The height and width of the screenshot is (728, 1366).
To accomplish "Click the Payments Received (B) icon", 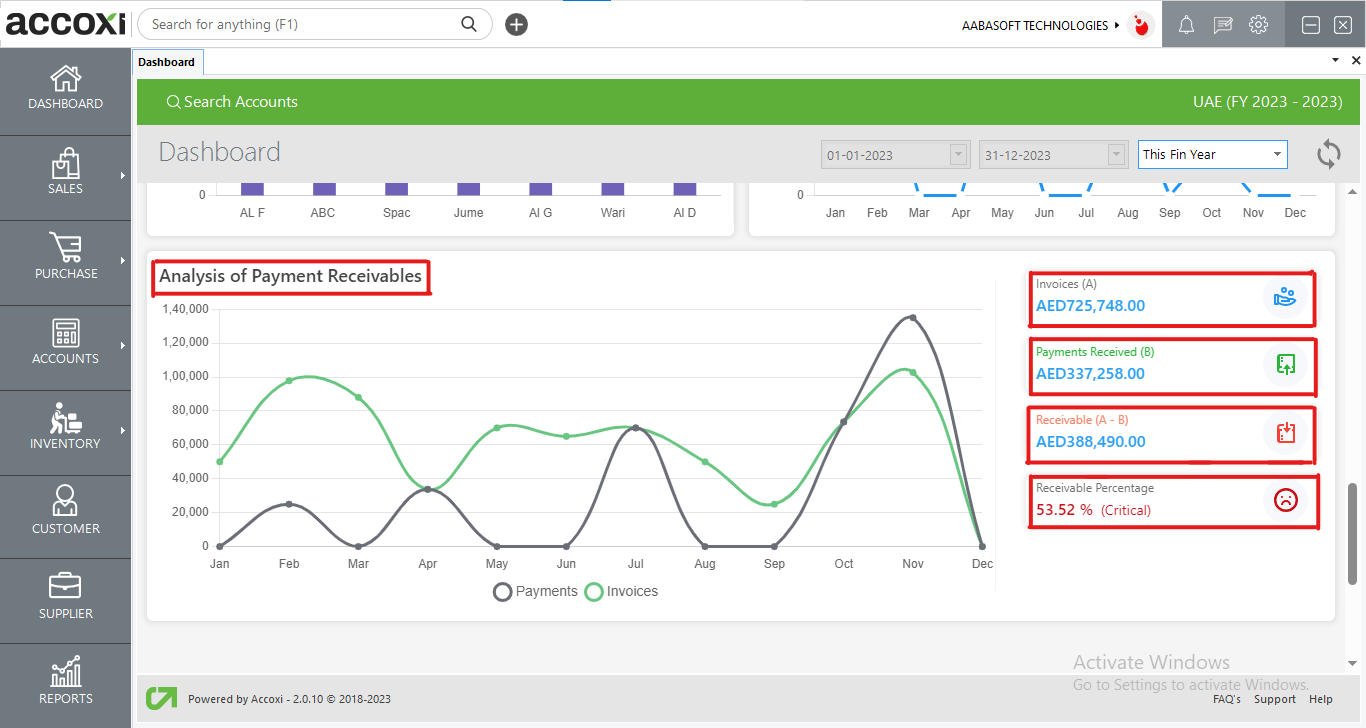I will pyautogui.click(x=1285, y=365).
